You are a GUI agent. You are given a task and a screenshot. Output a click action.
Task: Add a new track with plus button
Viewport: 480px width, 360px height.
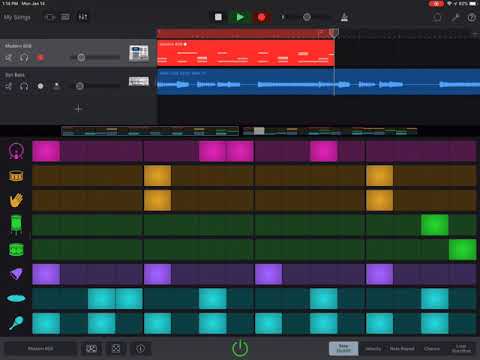[78, 108]
